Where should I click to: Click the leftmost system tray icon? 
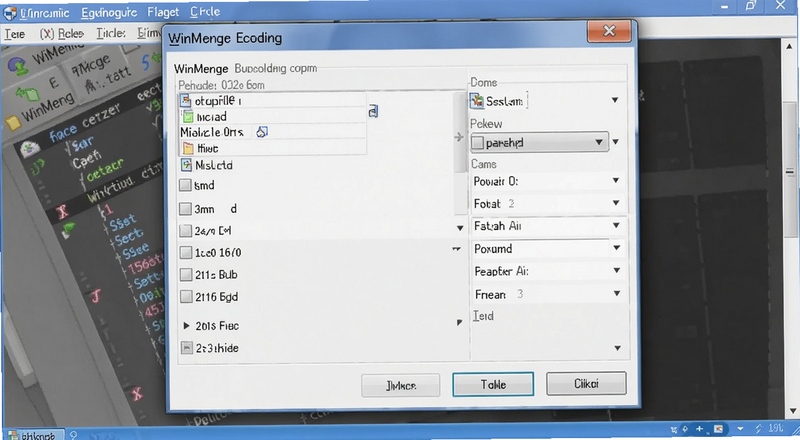pyautogui.click(x=674, y=429)
